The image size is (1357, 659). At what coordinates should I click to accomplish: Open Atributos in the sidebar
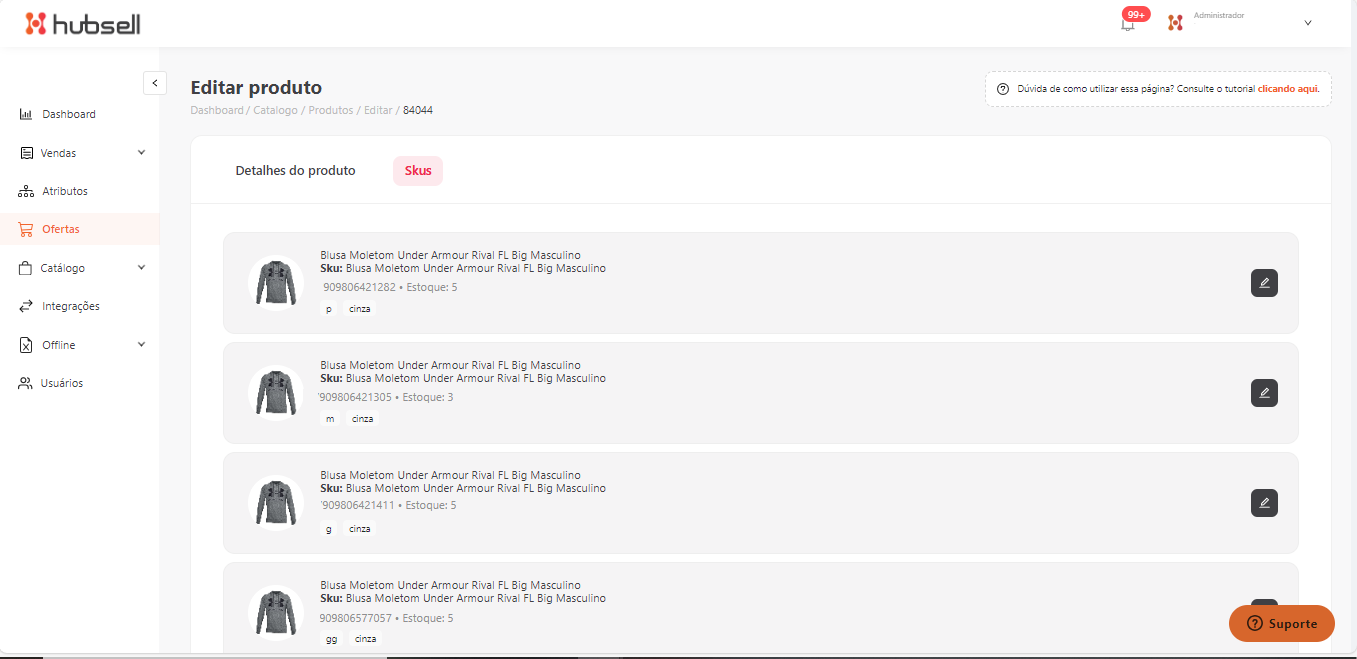[x=64, y=191]
